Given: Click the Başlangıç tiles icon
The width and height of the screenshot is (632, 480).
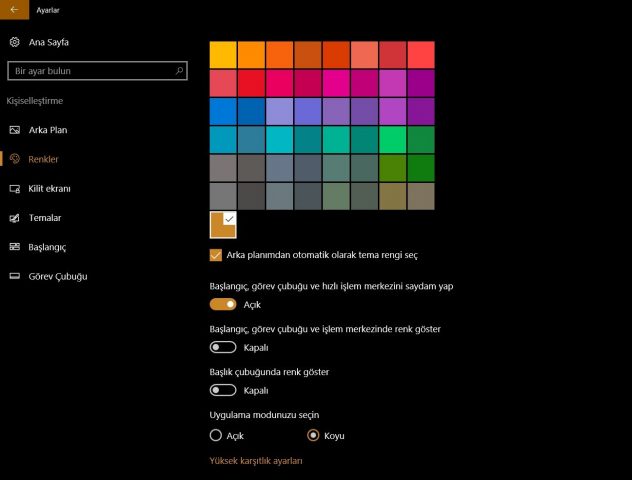Looking at the screenshot, I should pyautogui.click(x=15, y=247).
